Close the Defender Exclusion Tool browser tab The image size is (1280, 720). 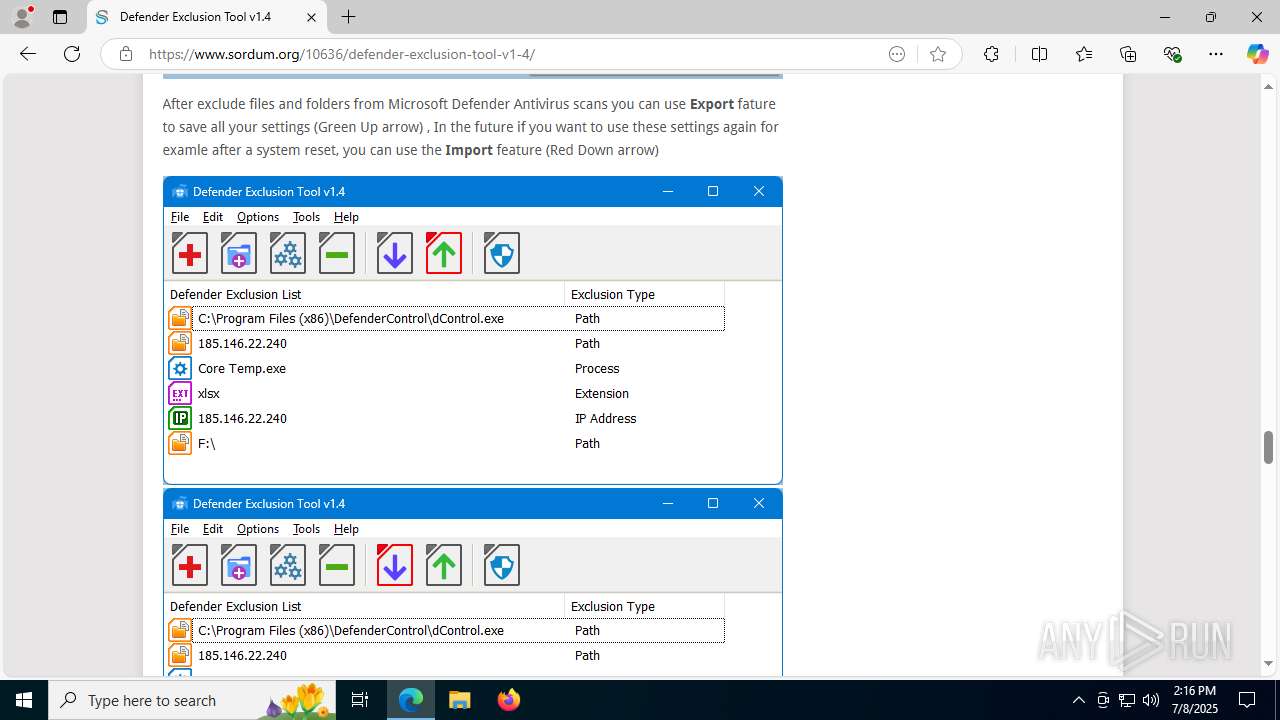pyautogui.click(x=311, y=17)
